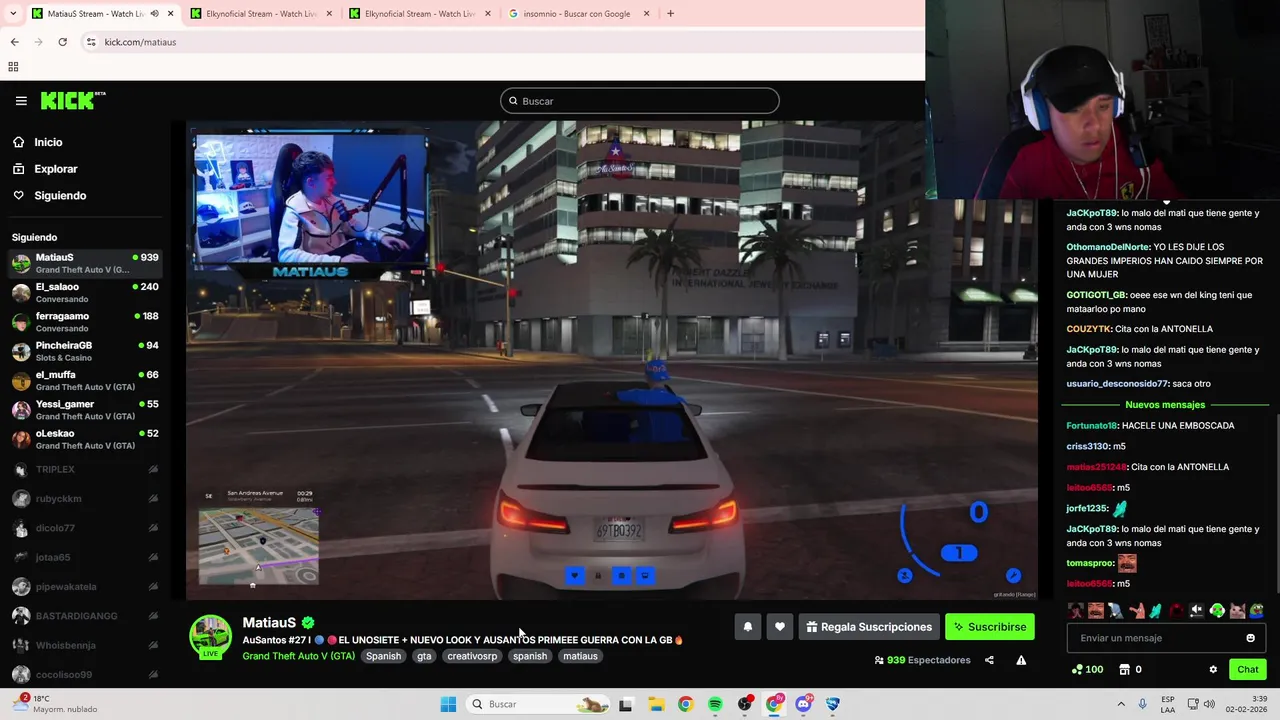Go back in browser history
The image size is (1280, 720).
point(14,42)
